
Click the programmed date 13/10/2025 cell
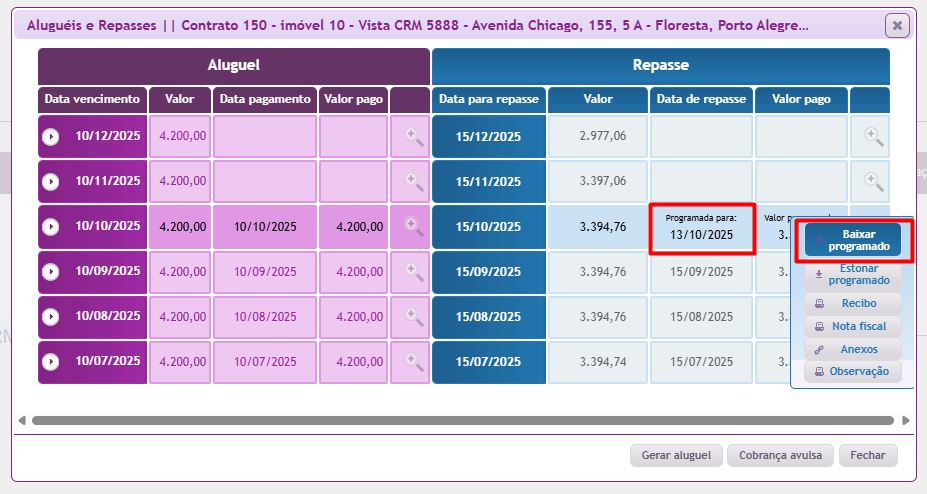pos(701,229)
